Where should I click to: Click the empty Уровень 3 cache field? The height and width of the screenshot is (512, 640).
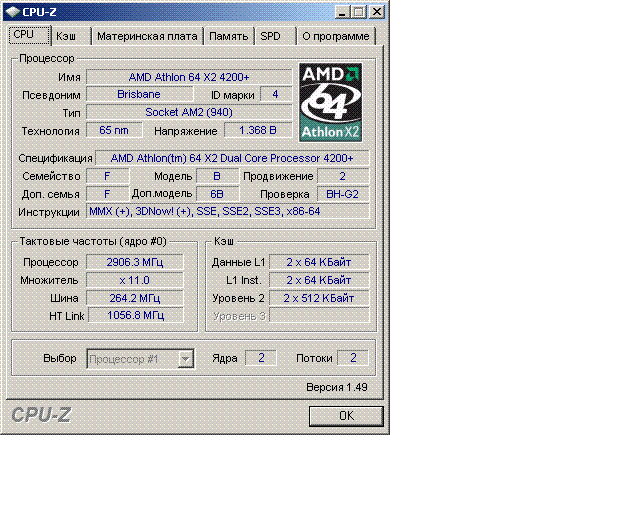tap(319, 316)
